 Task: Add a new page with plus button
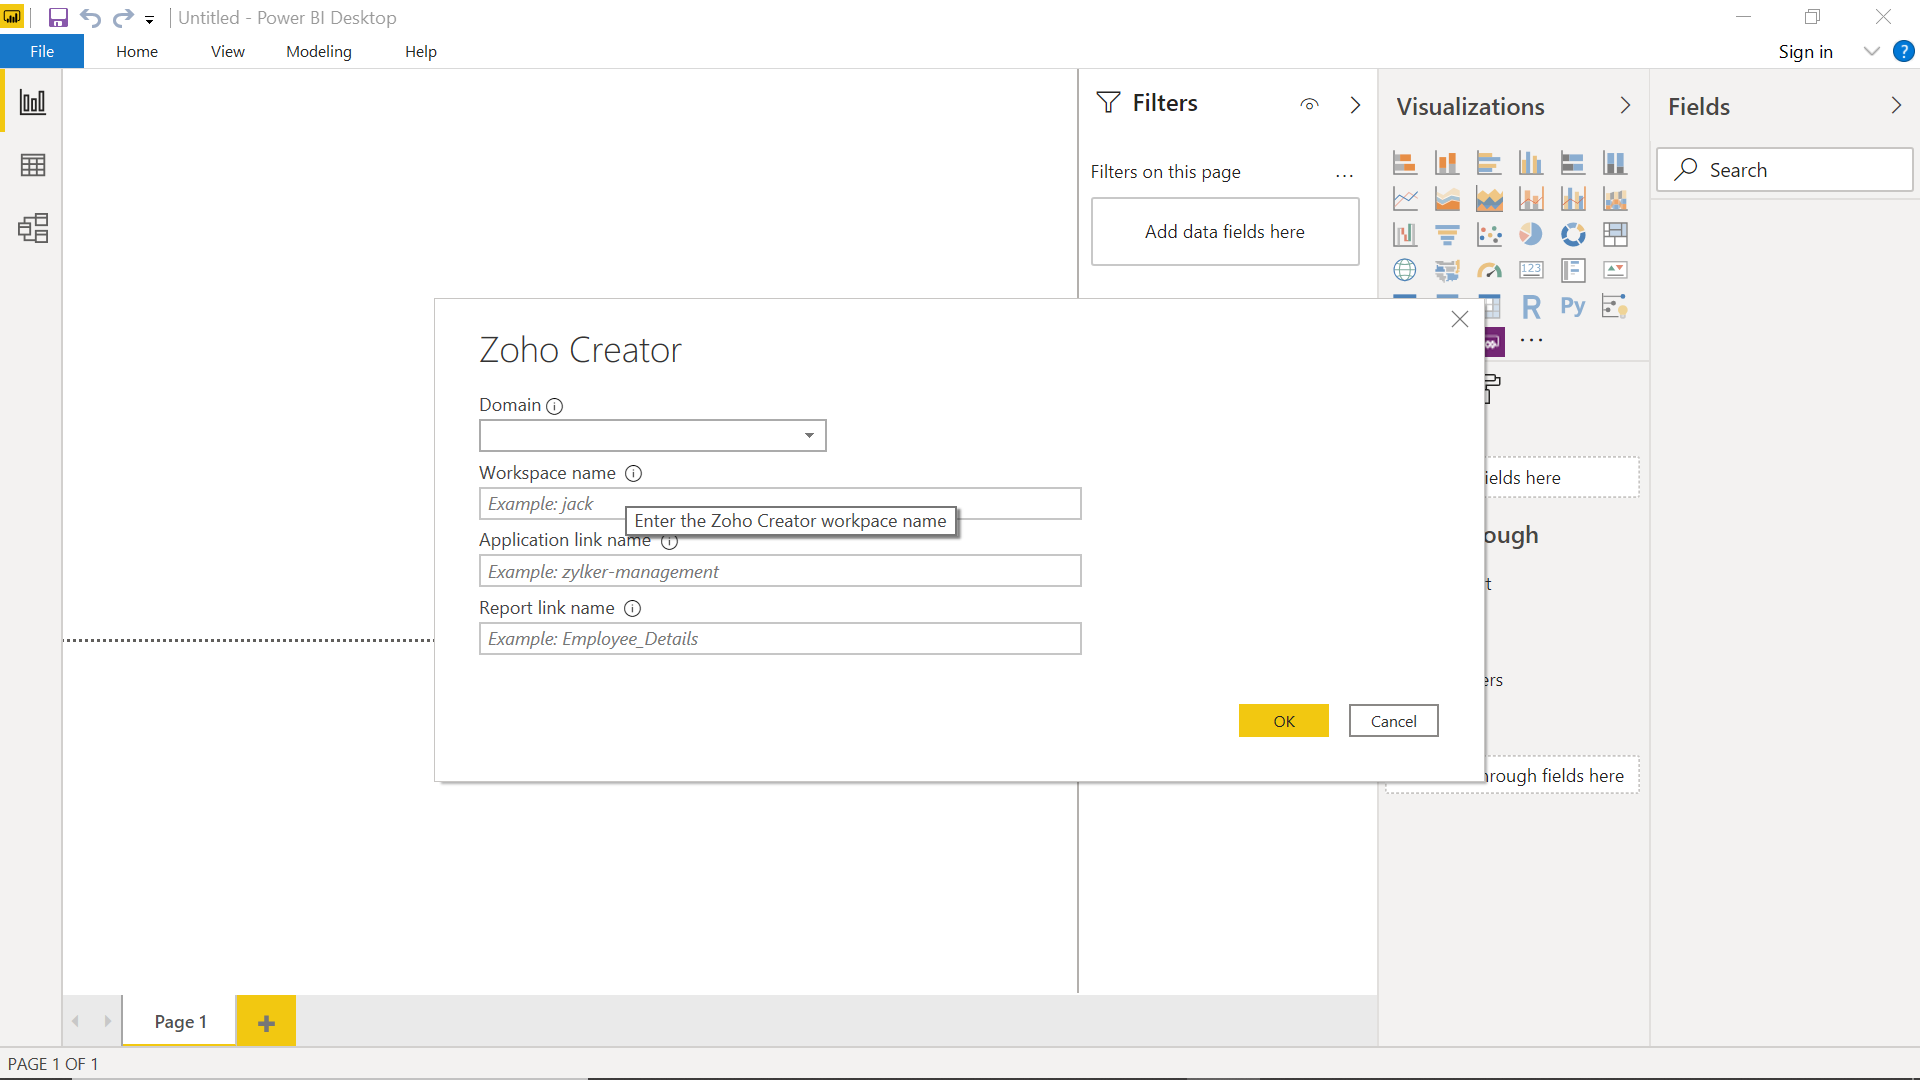click(x=266, y=1022)
